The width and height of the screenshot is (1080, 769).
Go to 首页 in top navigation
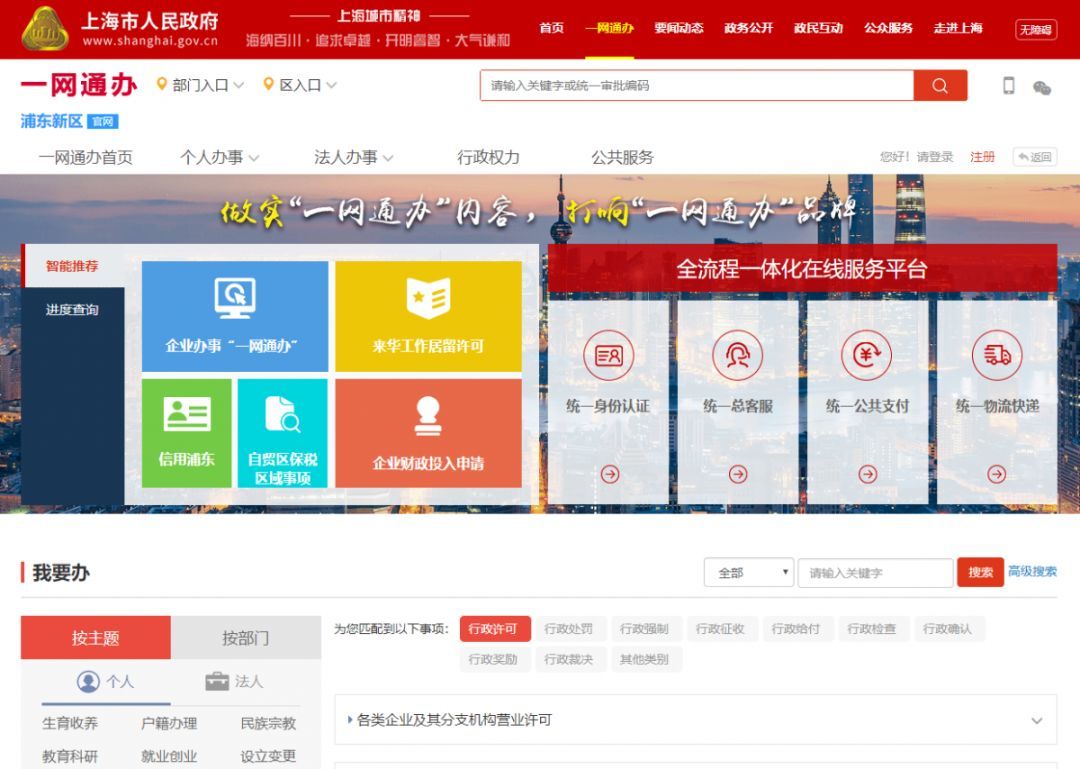552,28
